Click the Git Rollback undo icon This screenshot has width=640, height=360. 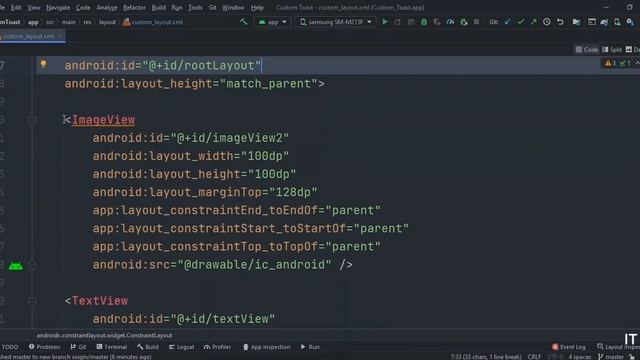click(560, 22)
